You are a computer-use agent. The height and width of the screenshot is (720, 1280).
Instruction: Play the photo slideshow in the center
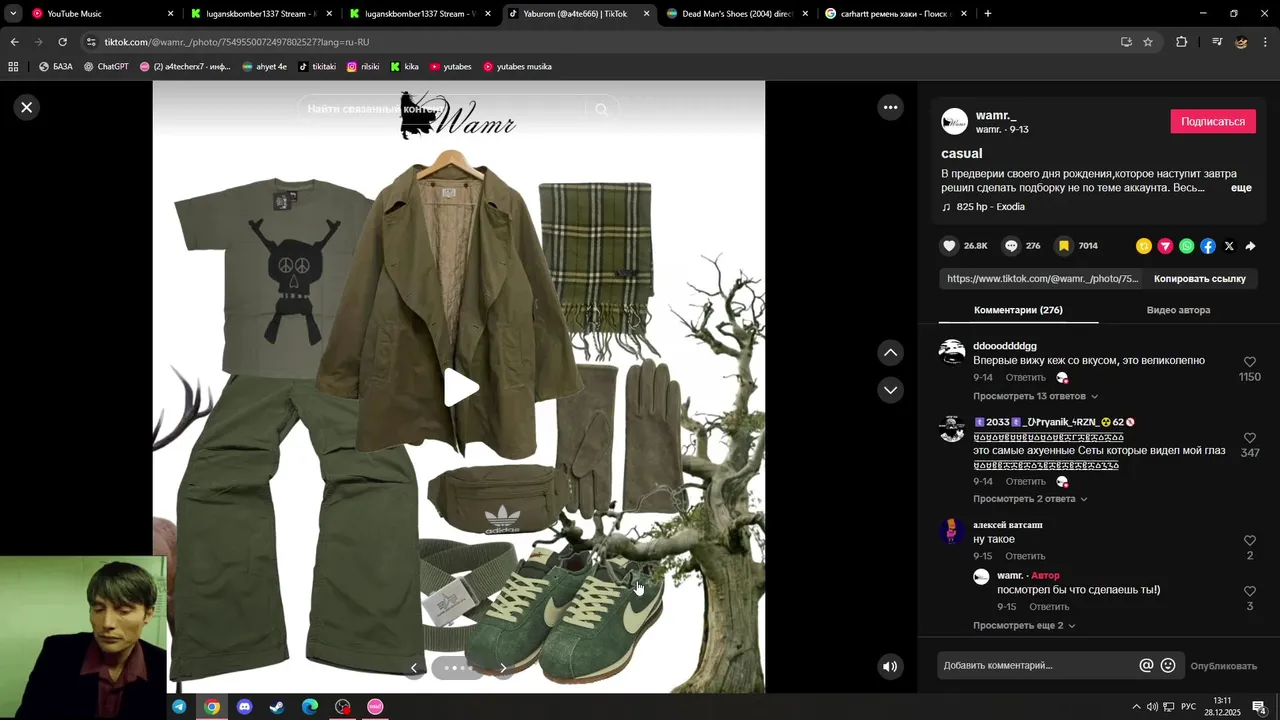point(461,388)
